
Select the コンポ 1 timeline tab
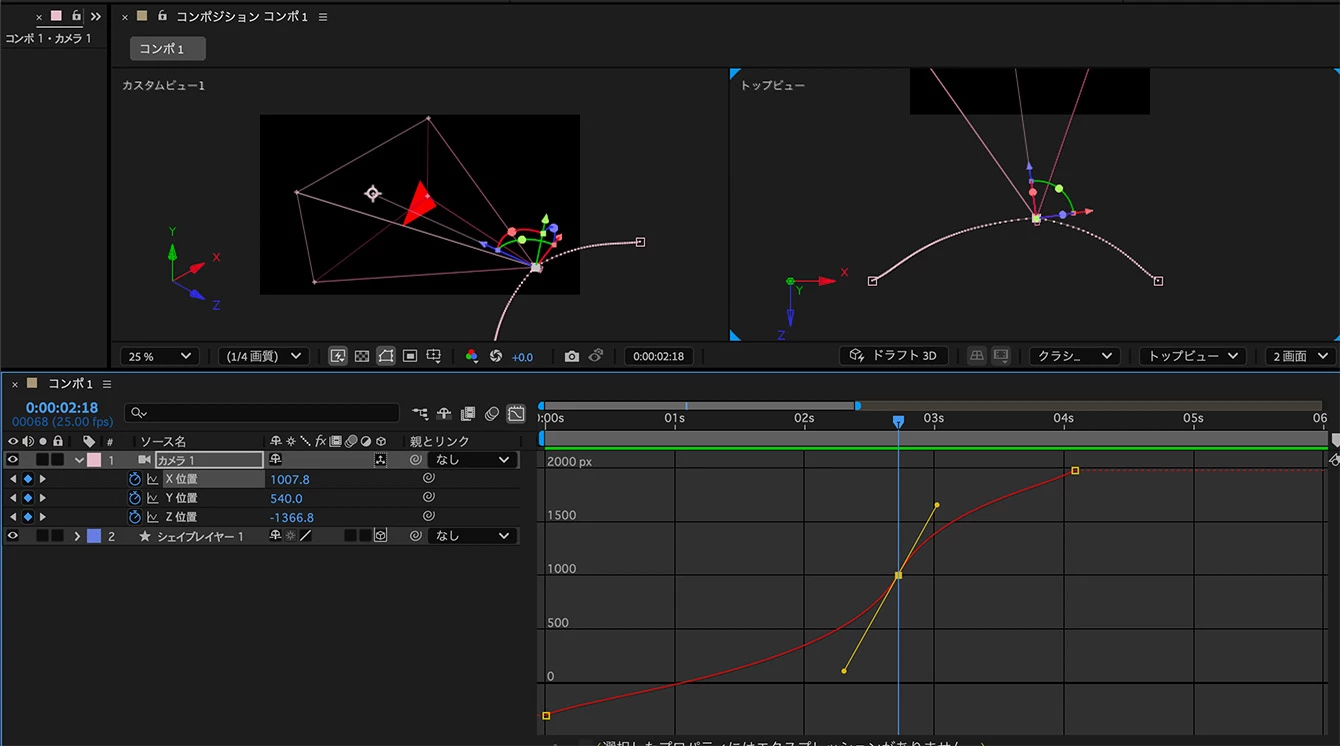(70, 384)
